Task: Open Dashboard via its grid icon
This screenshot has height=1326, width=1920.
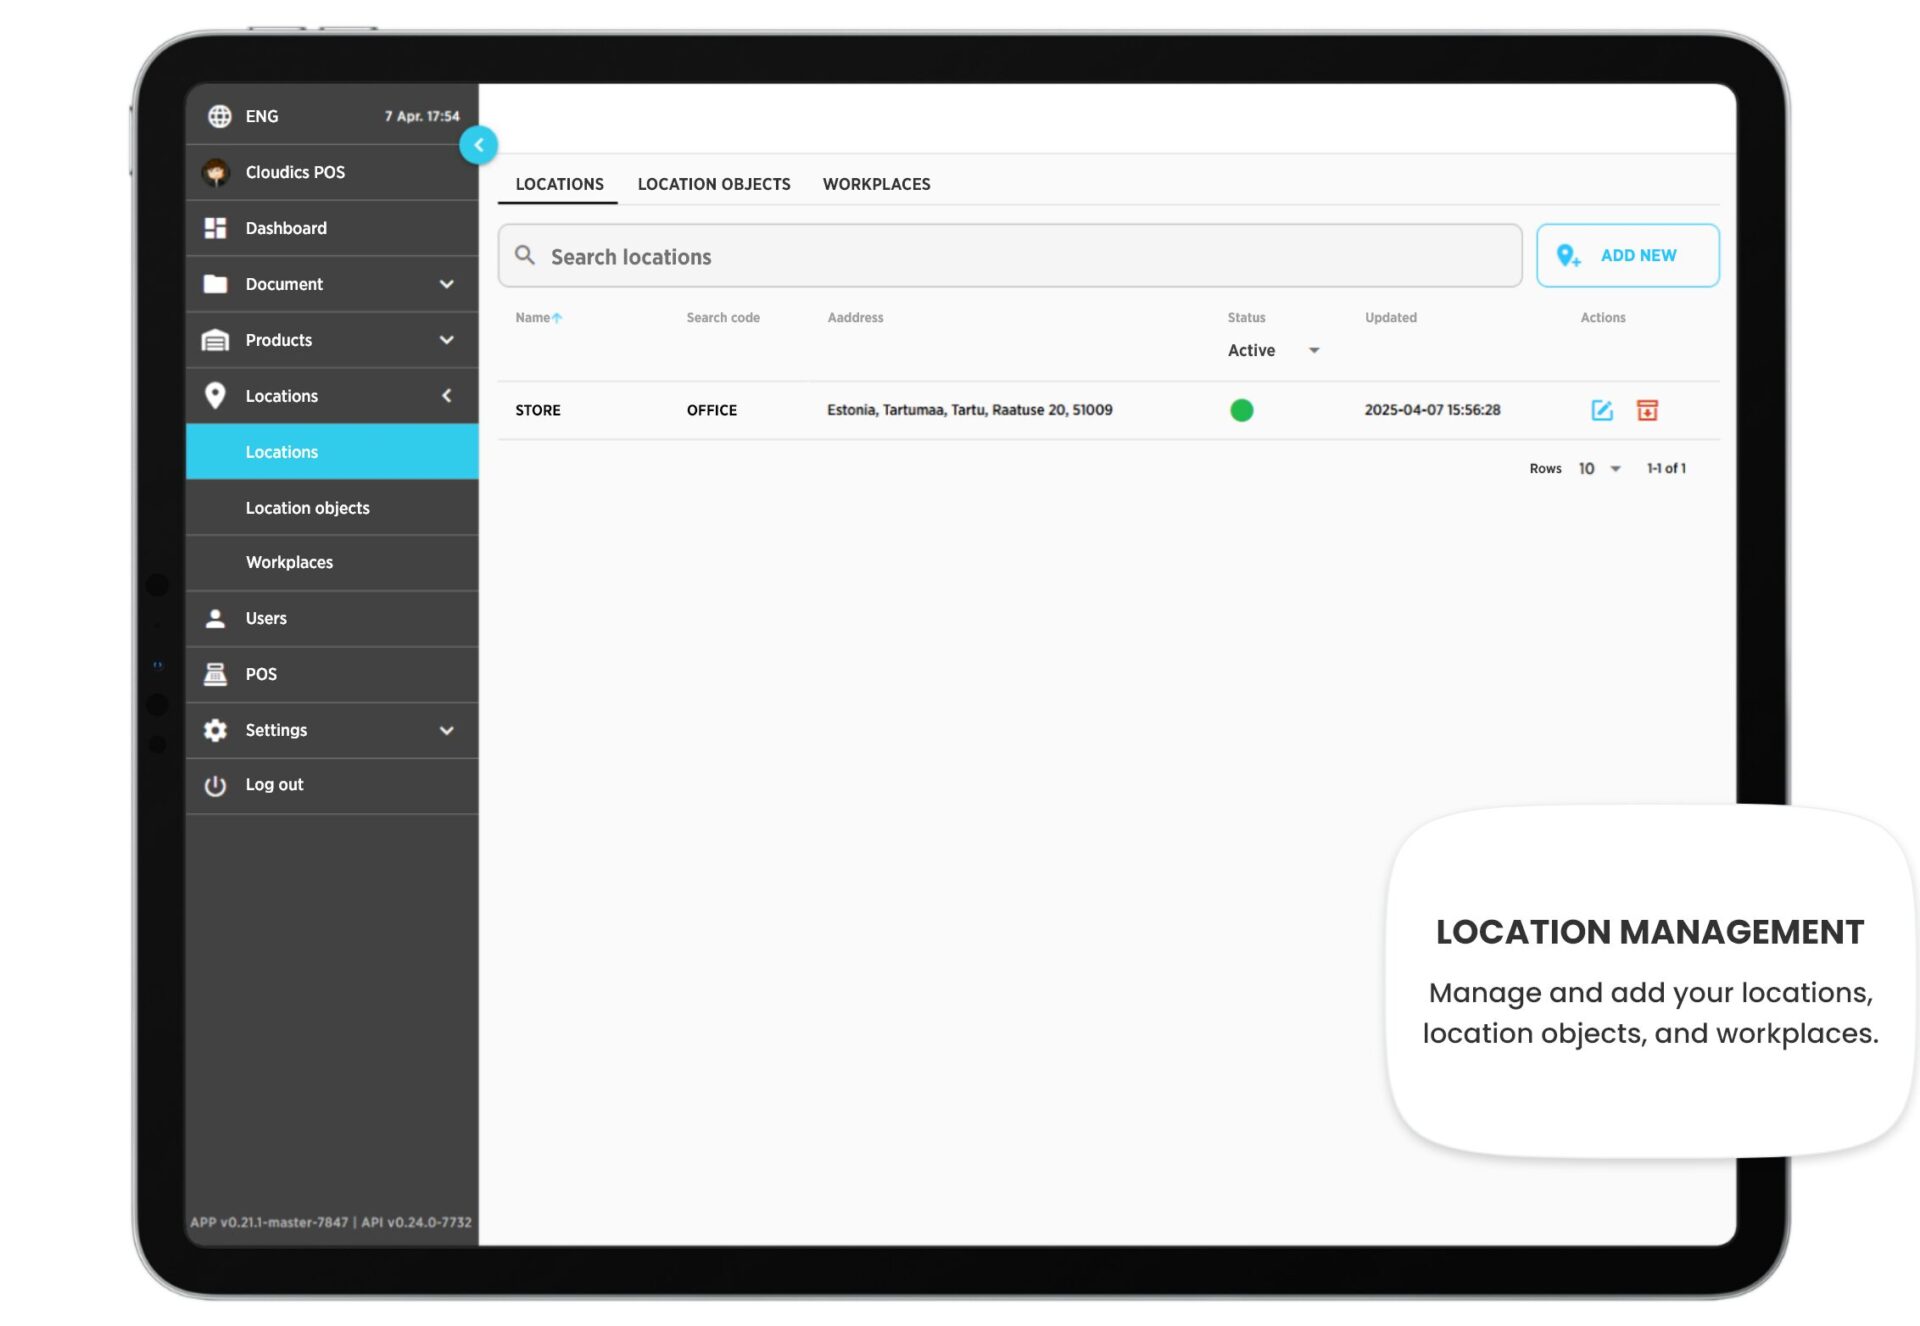Action: pos(215,228)
